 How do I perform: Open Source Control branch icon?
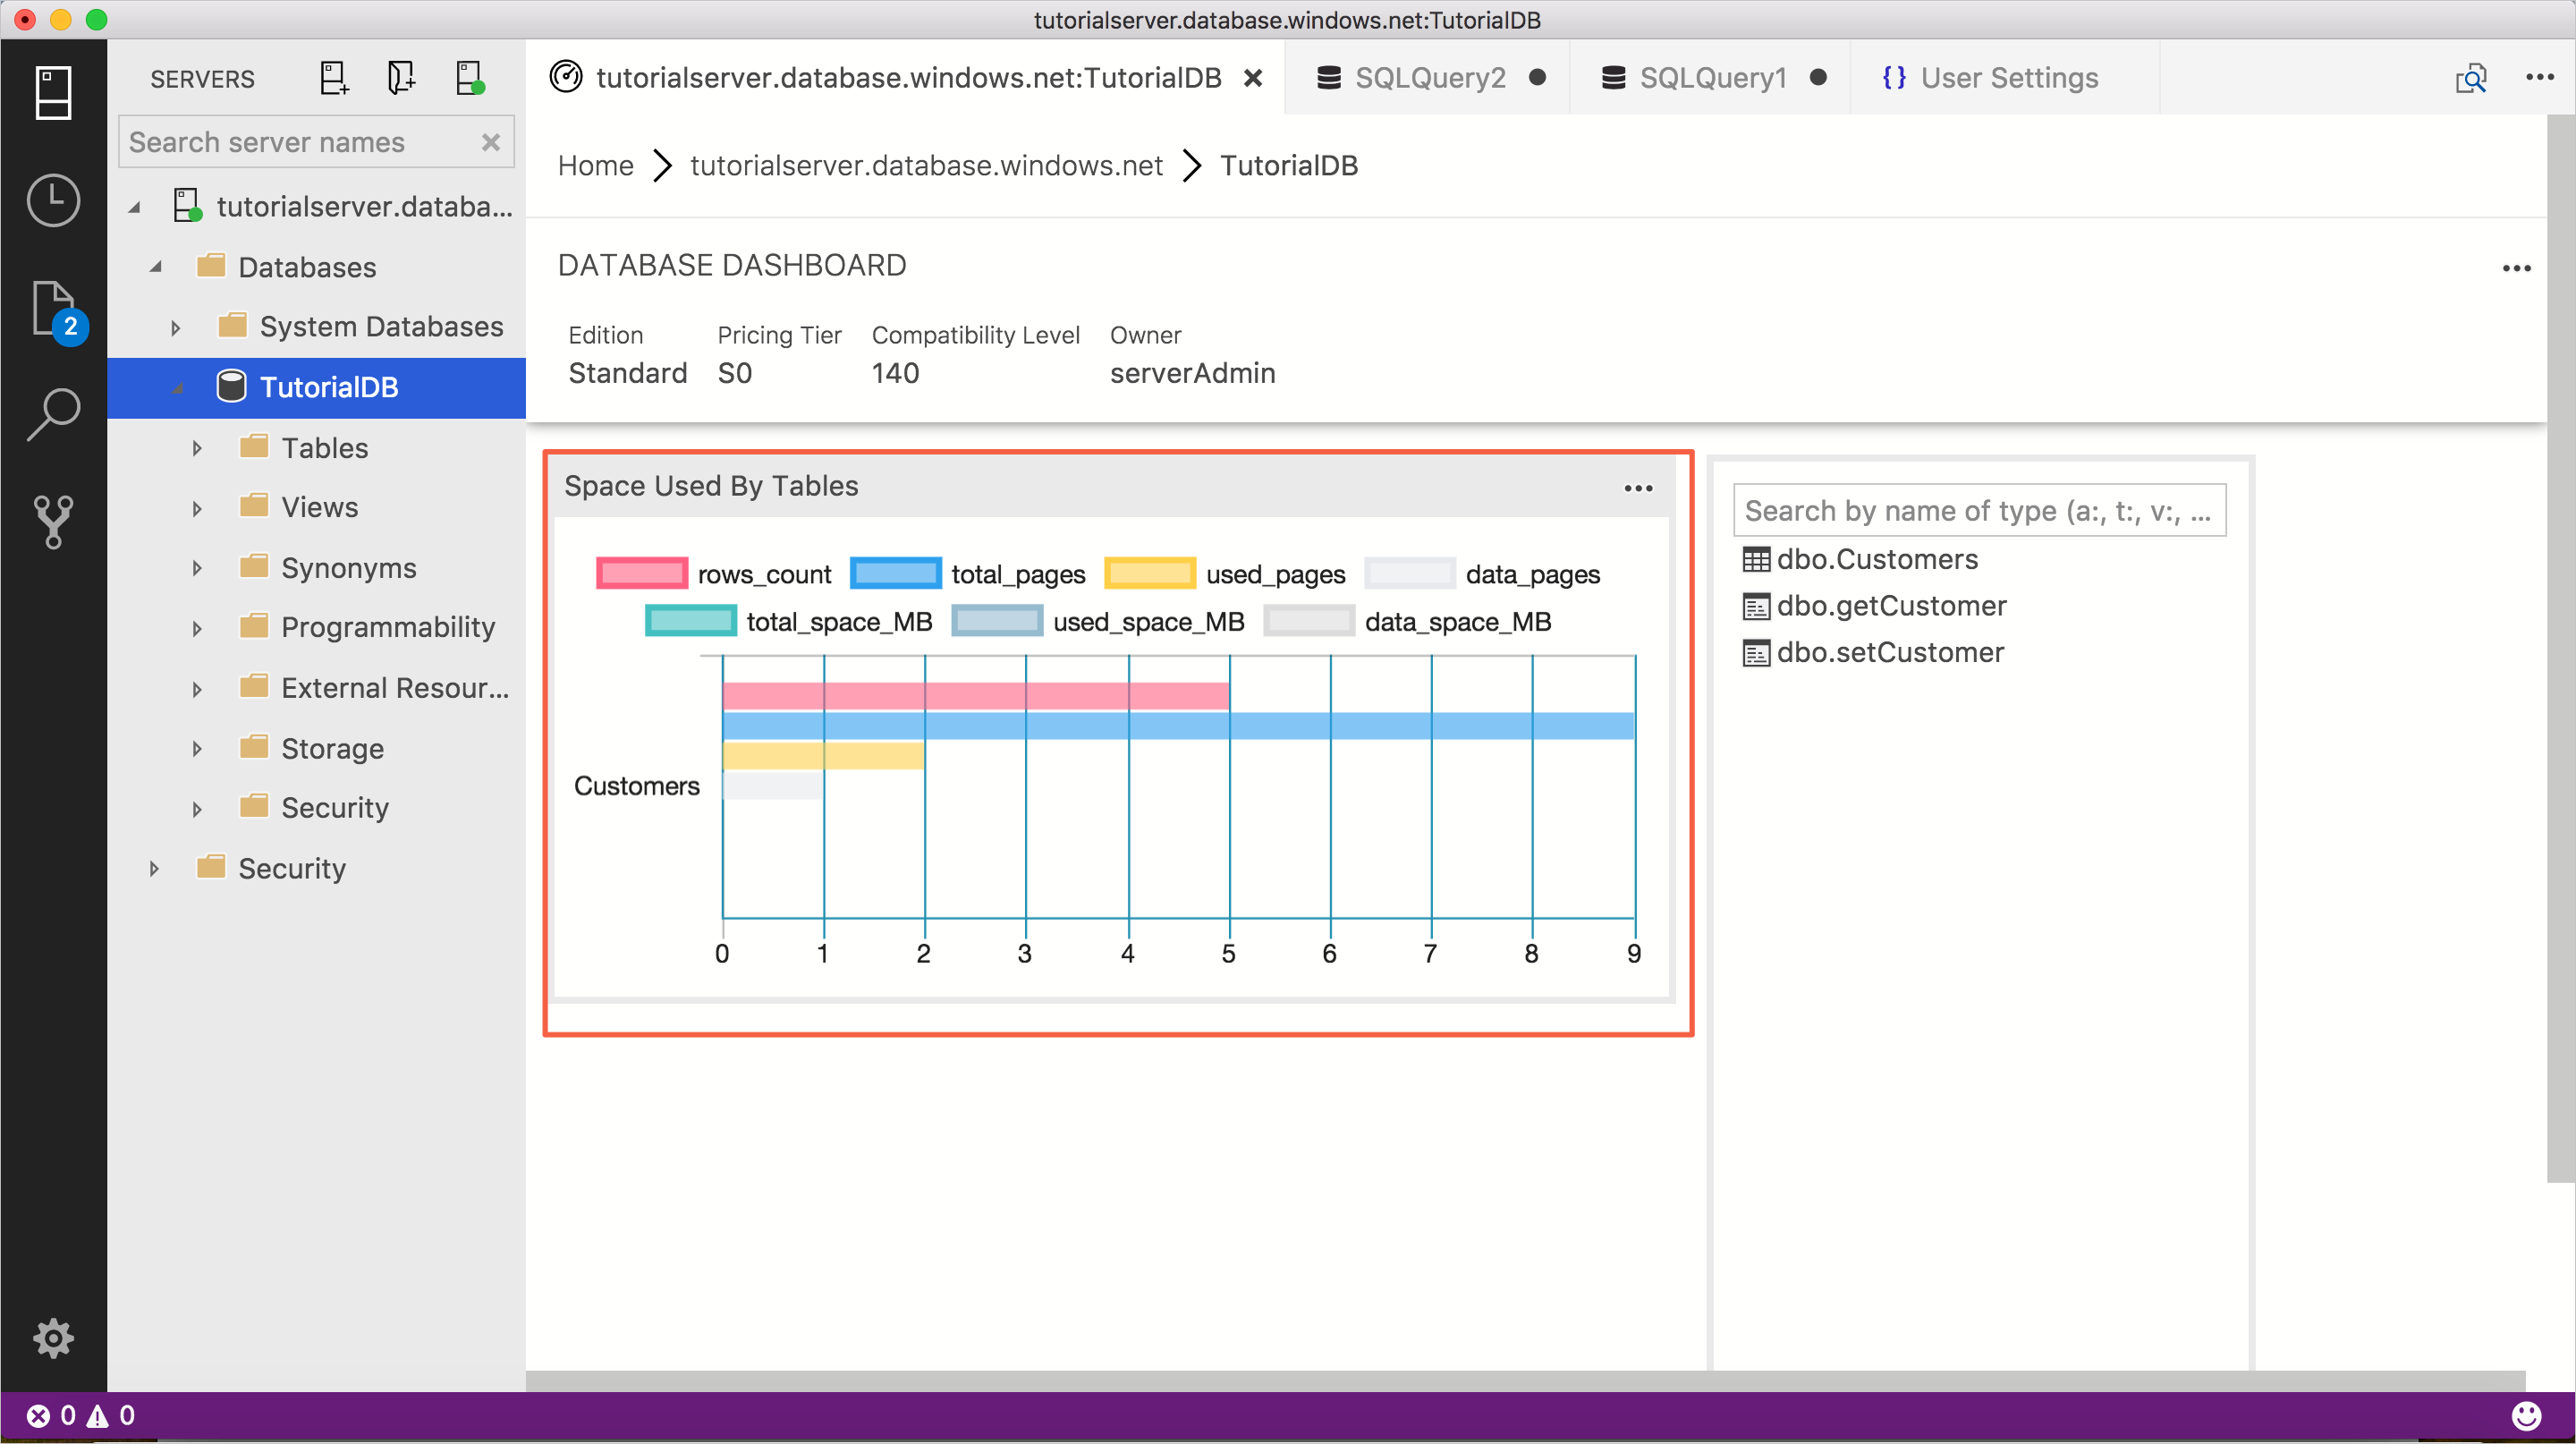click(x=53, y=521)
